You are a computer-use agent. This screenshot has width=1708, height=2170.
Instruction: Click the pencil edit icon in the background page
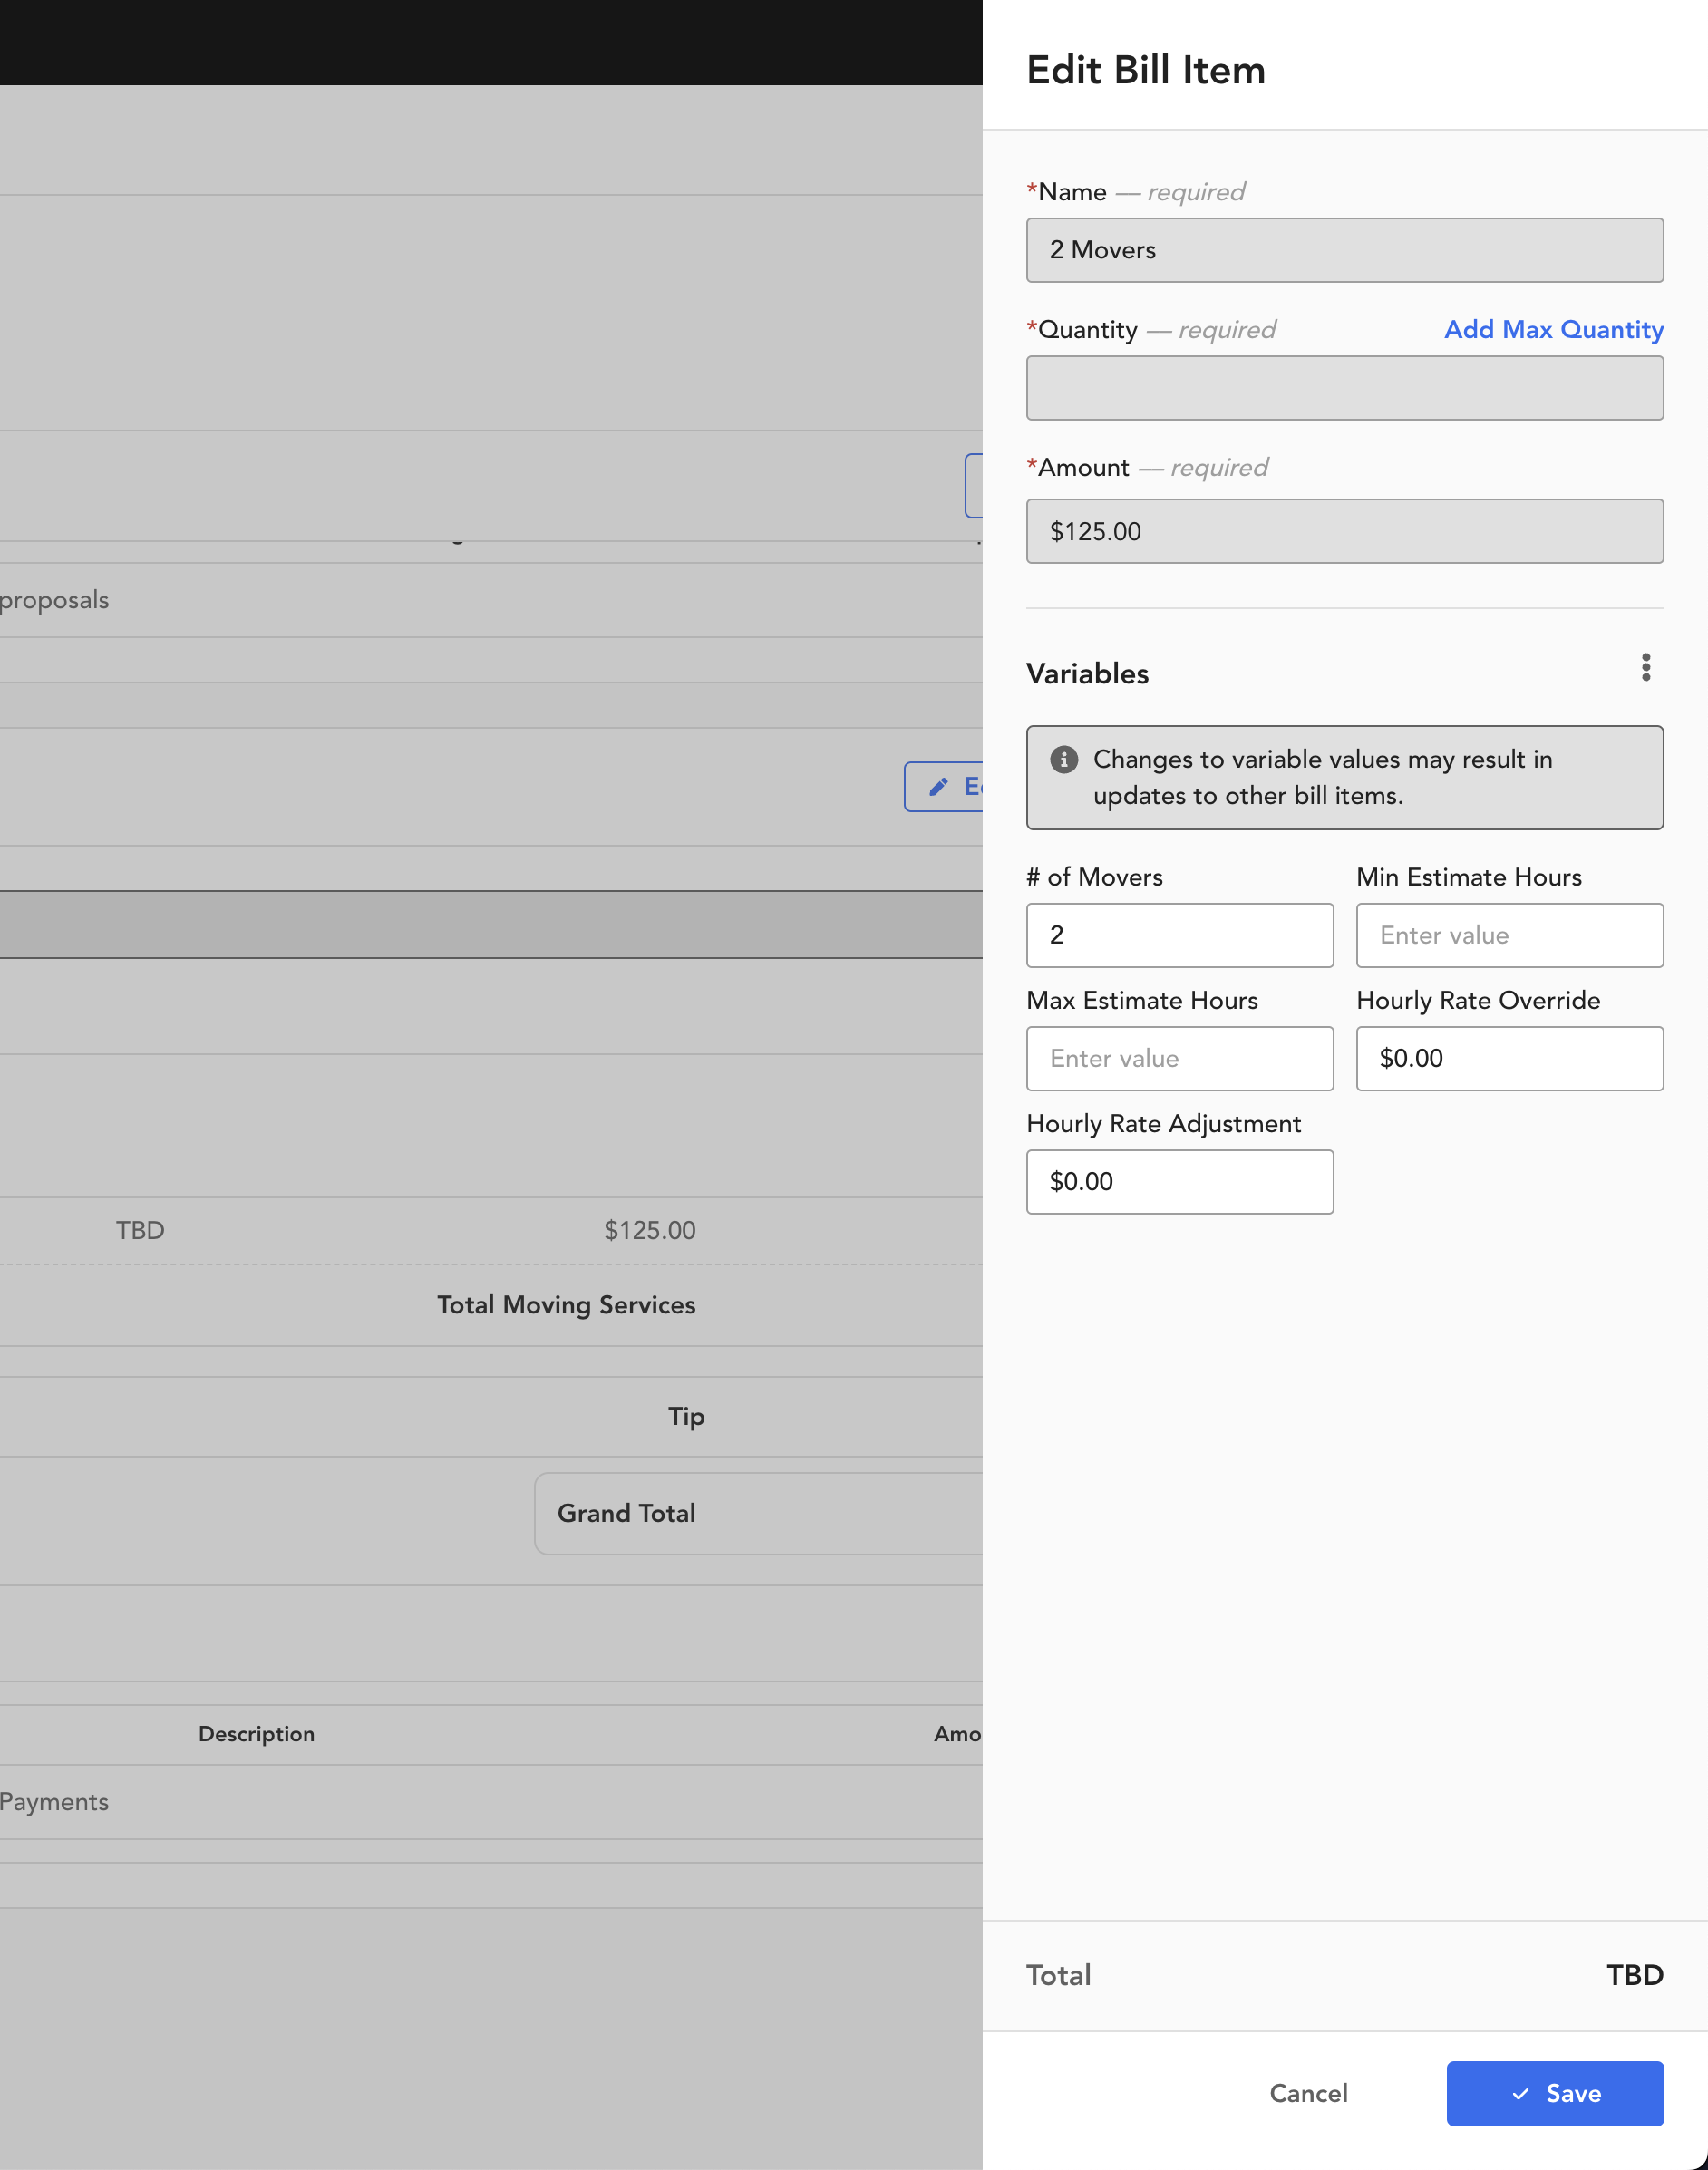(938, 787)
